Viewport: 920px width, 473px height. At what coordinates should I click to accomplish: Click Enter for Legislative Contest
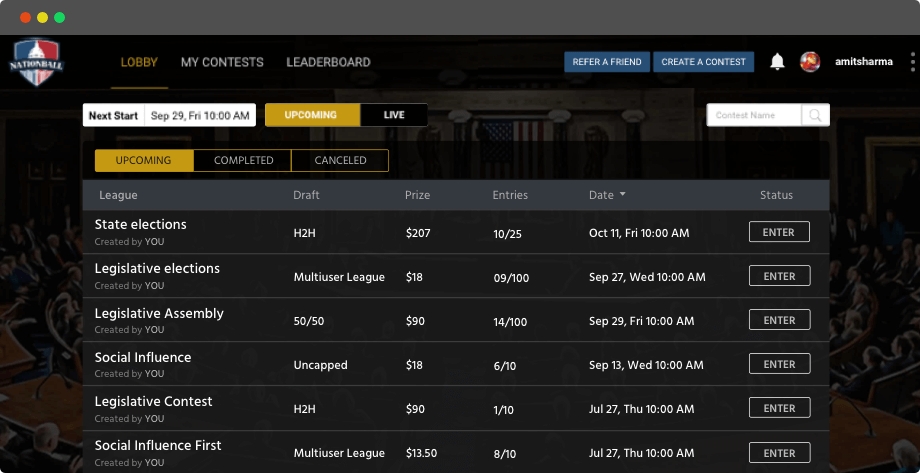779,408
